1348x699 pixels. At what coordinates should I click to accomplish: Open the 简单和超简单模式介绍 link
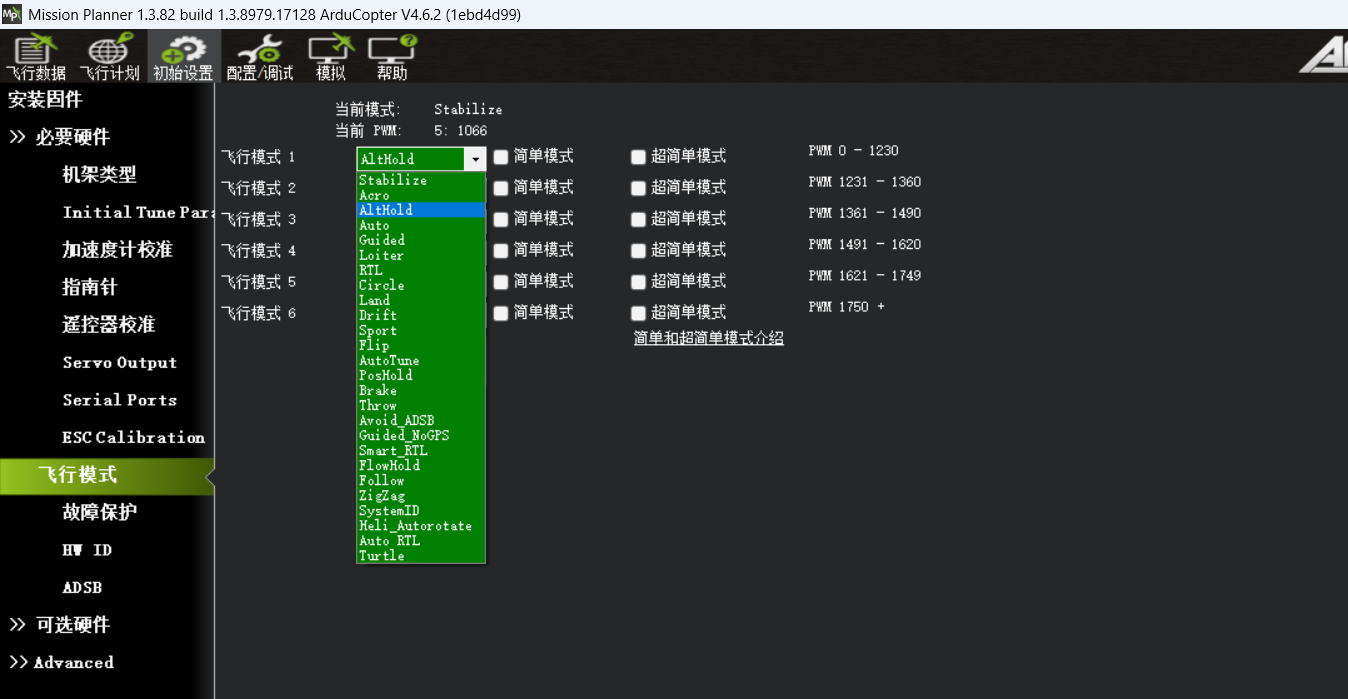click(708, 338)
